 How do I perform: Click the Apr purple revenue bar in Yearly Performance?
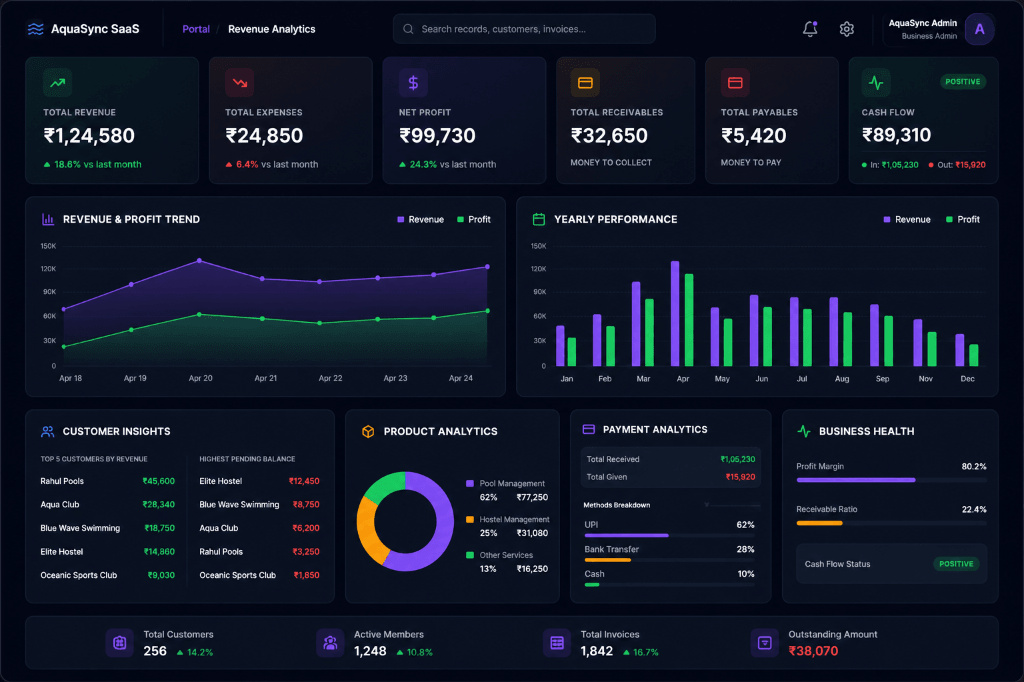click(x=675, y=314)
